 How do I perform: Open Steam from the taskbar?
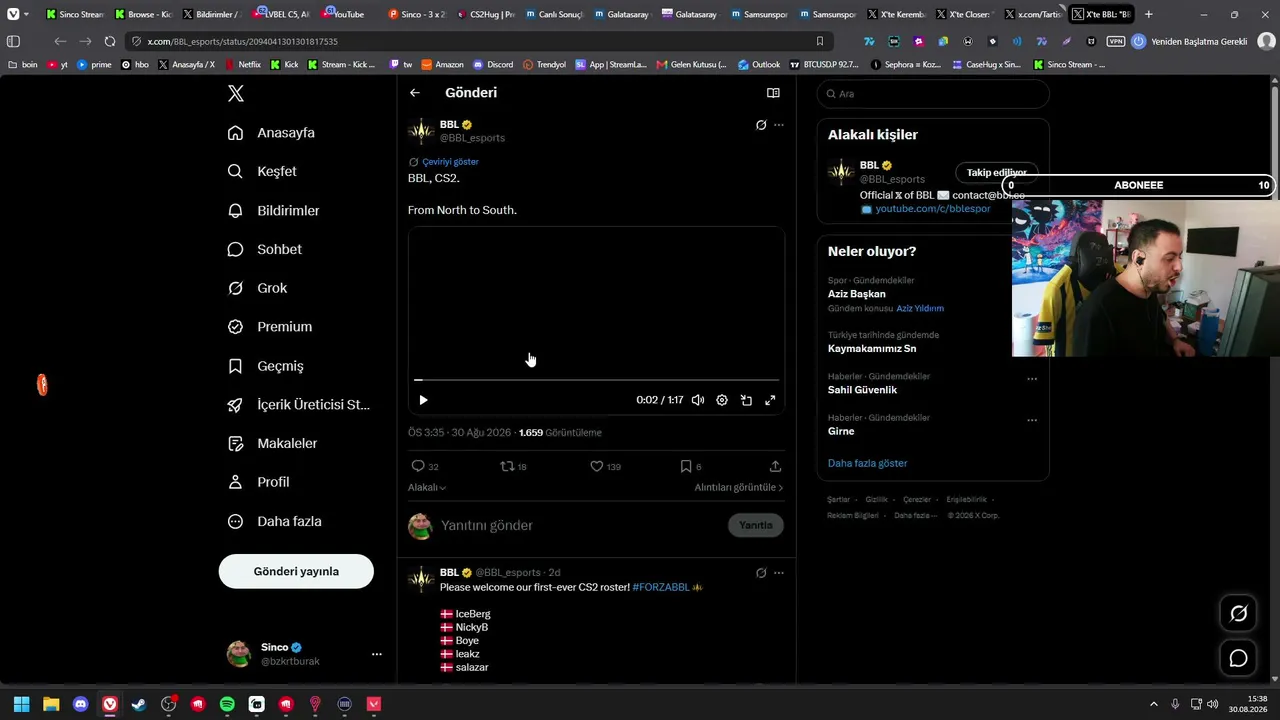coord(139,704)
